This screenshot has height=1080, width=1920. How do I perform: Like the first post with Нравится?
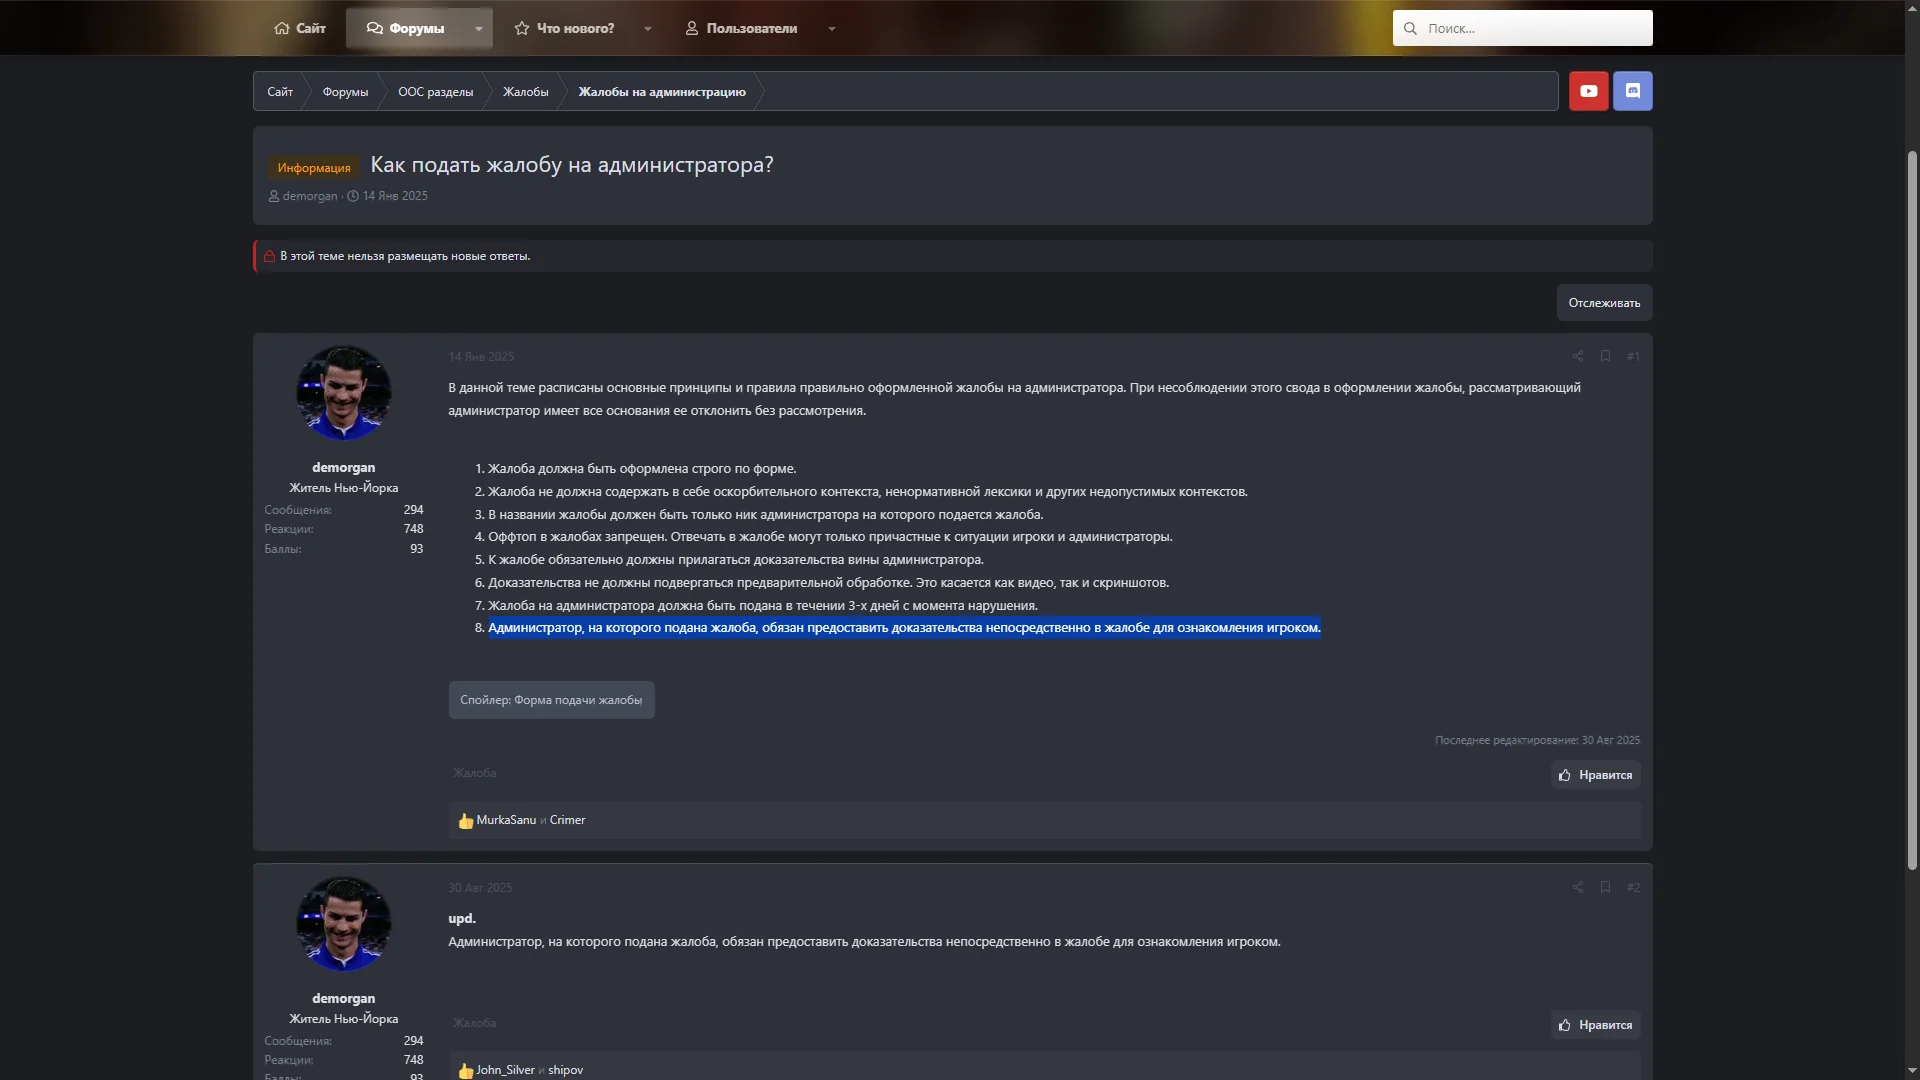point(1595,775)
